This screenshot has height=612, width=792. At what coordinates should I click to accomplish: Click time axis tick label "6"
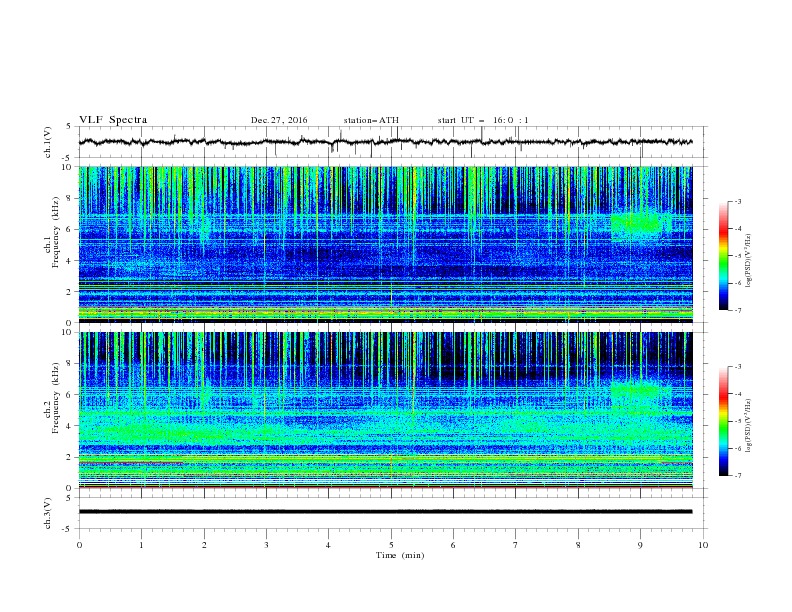coord(453,545)
